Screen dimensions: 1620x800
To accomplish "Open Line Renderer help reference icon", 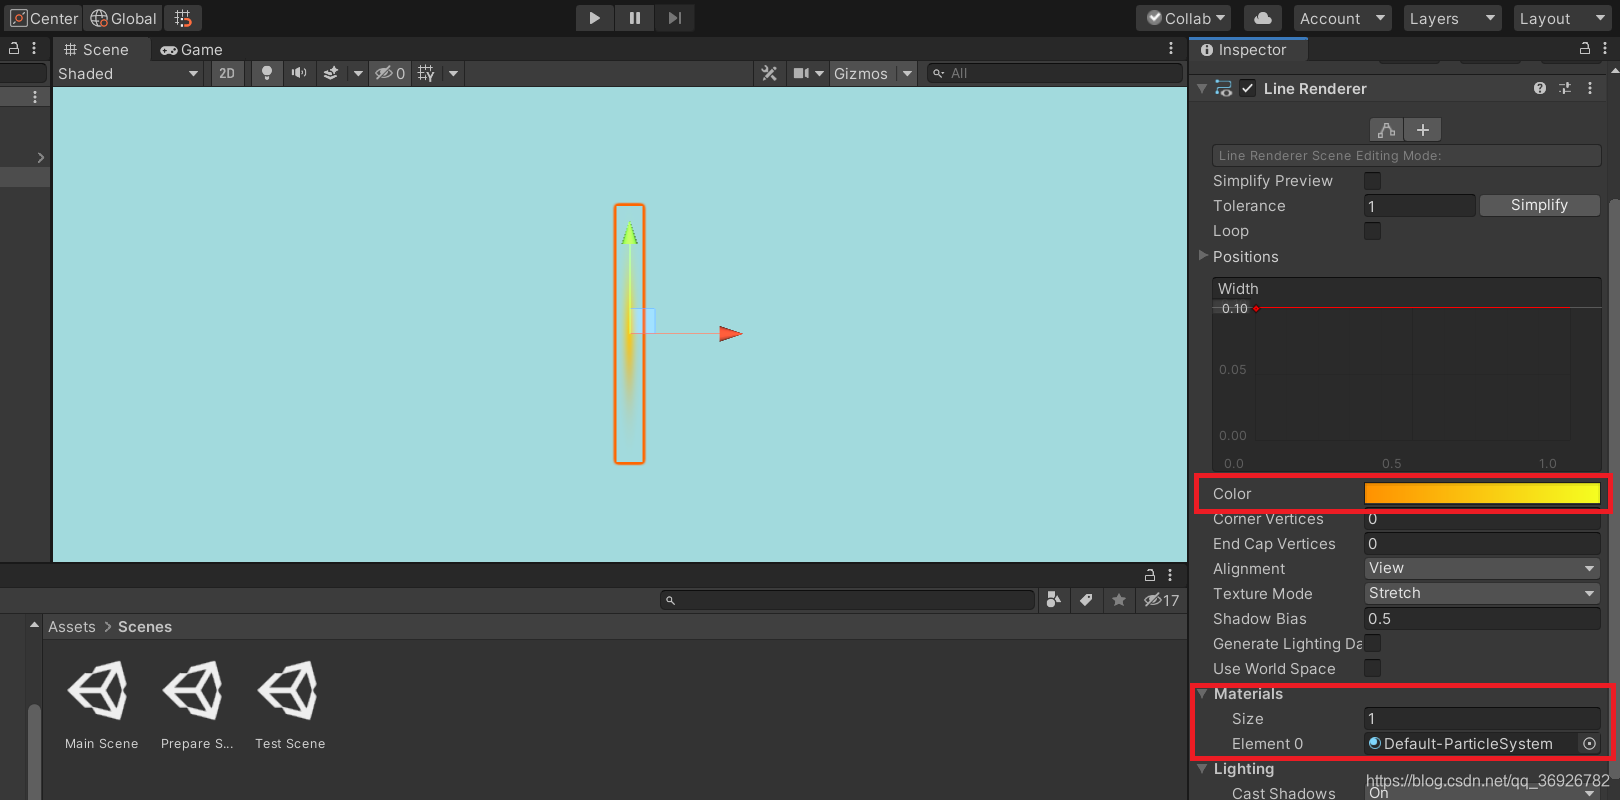I will coord(1540,88).
